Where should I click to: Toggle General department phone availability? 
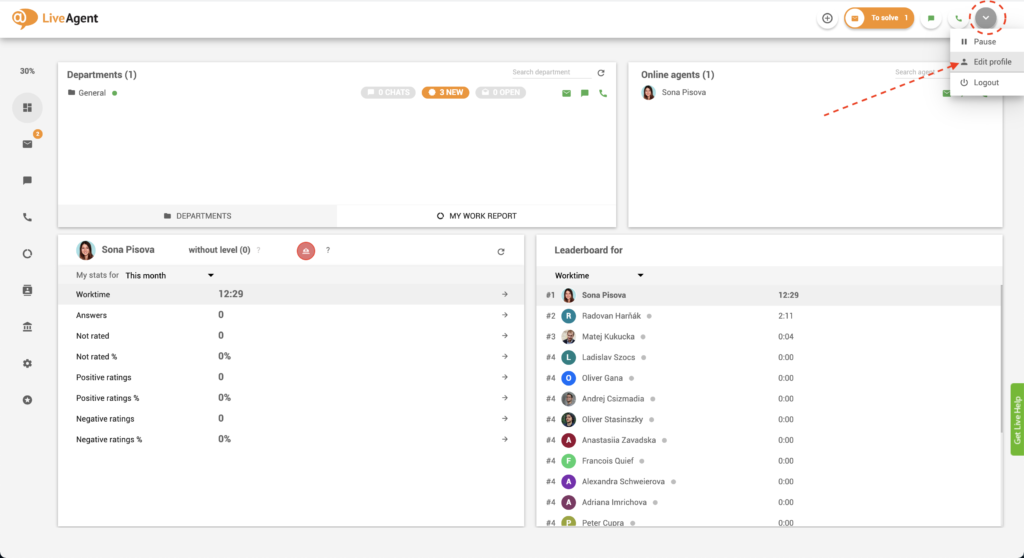point(603,93)
